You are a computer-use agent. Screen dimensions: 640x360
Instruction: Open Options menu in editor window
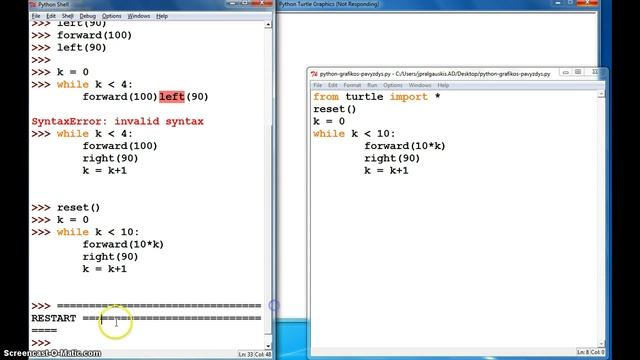393,85
